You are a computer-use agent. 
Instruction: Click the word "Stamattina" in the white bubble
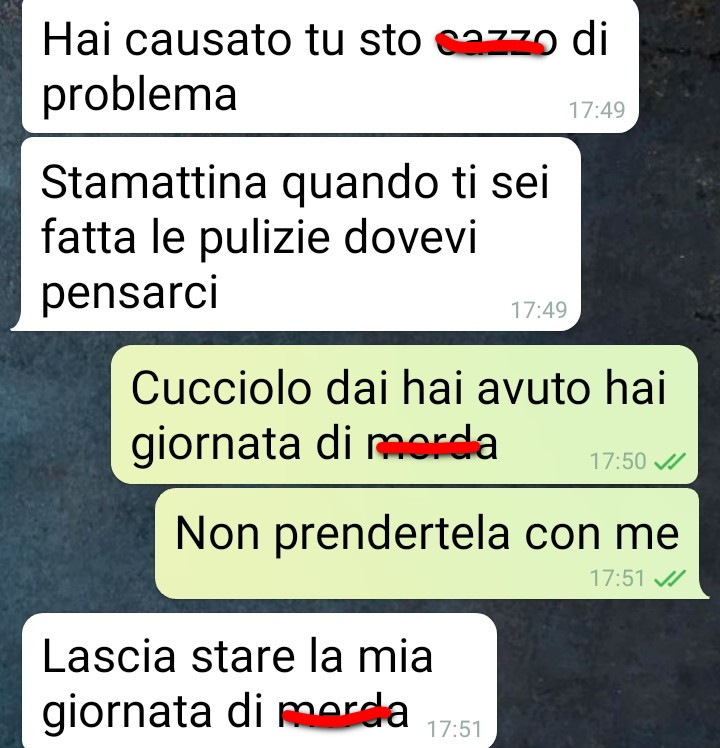tap(154, 182)
